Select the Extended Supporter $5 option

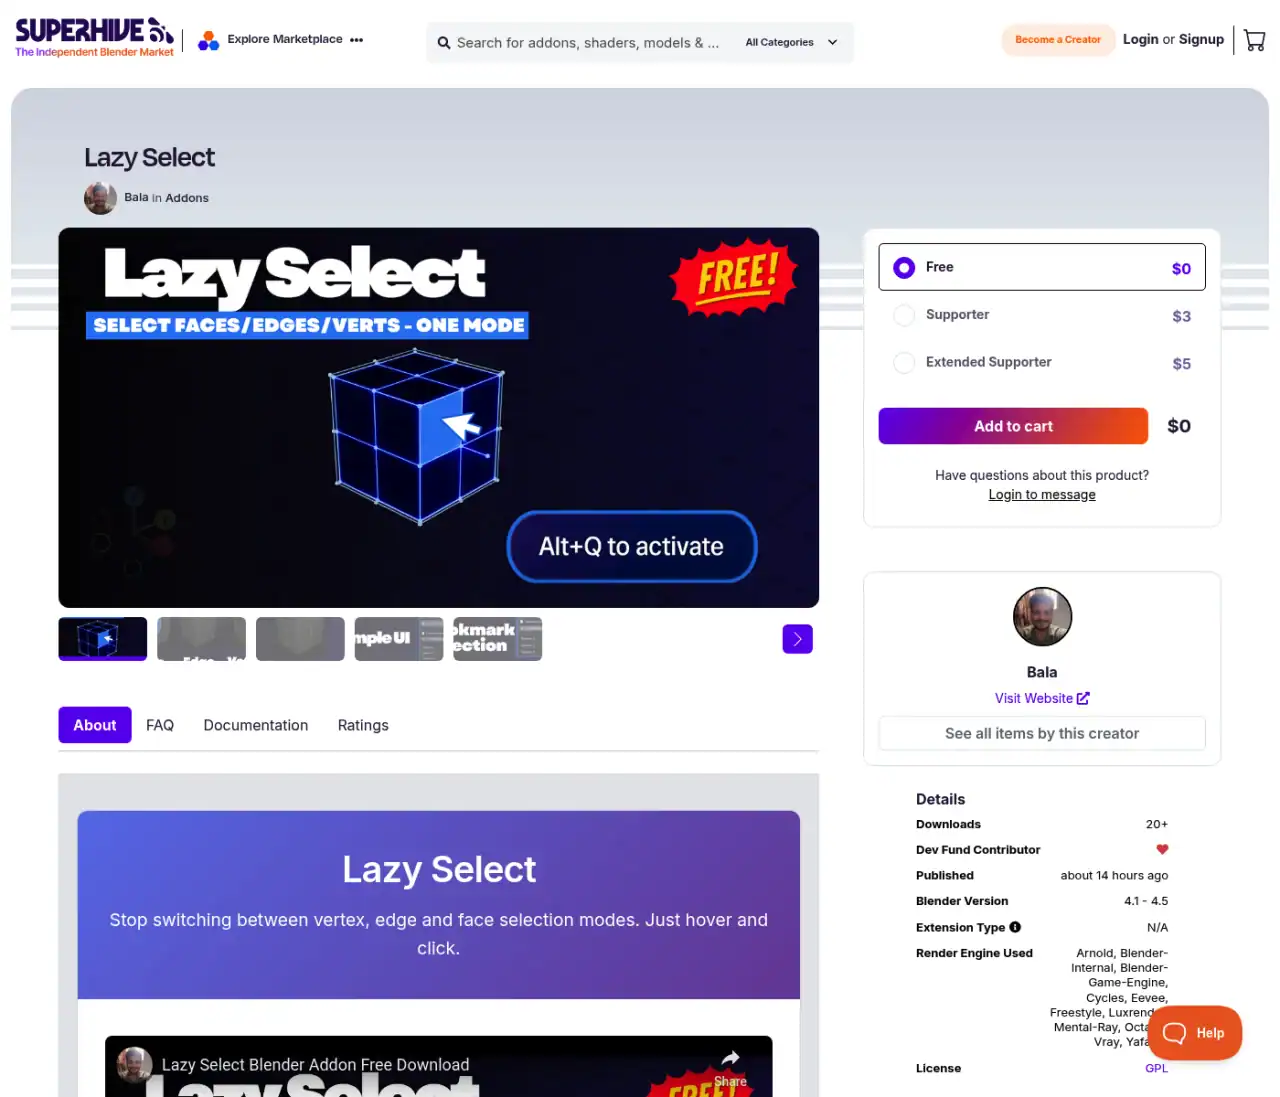click(x=1042, y=362)
